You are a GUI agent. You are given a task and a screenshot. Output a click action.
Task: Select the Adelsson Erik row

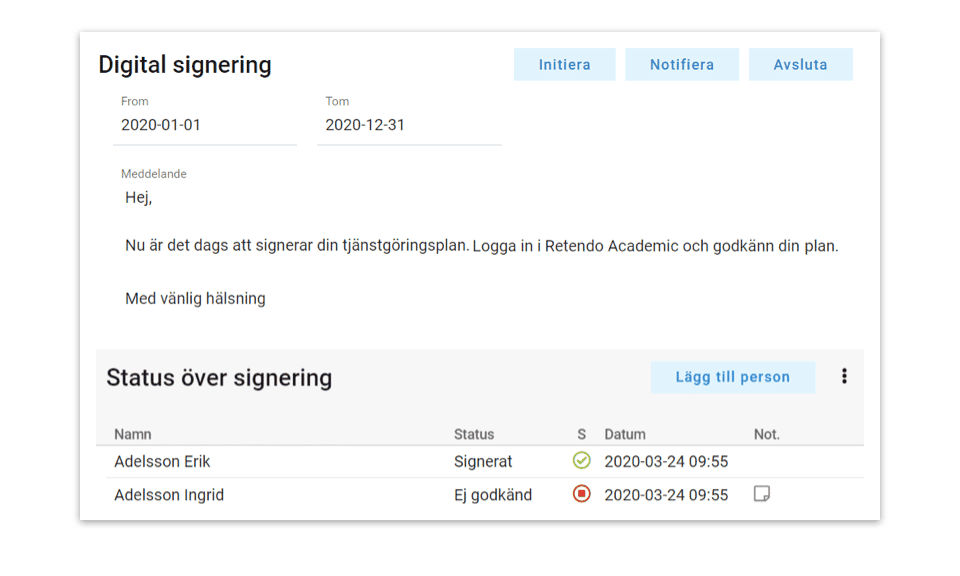(x=162, y=462)
